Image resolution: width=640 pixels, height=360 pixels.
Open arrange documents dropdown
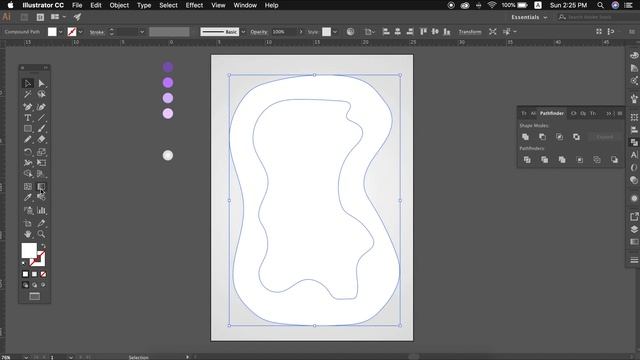coord(58,17)
